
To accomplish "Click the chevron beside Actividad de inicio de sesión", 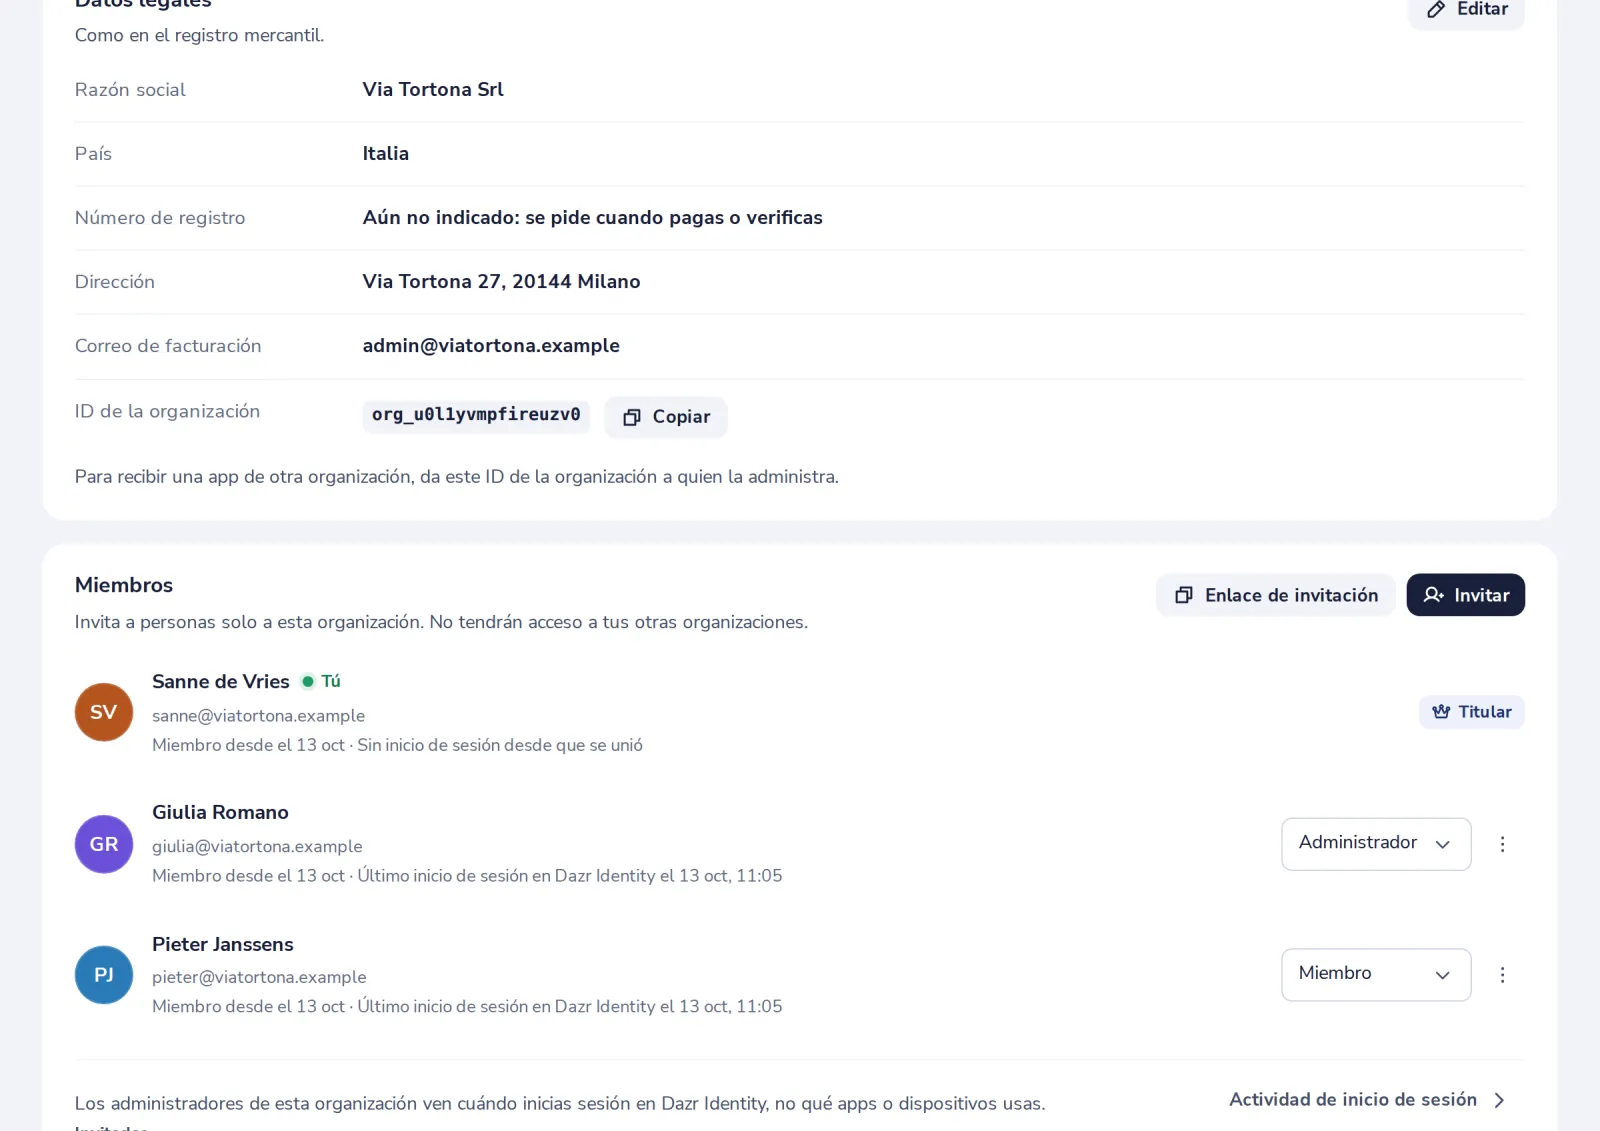I will pos(1499,1100).
